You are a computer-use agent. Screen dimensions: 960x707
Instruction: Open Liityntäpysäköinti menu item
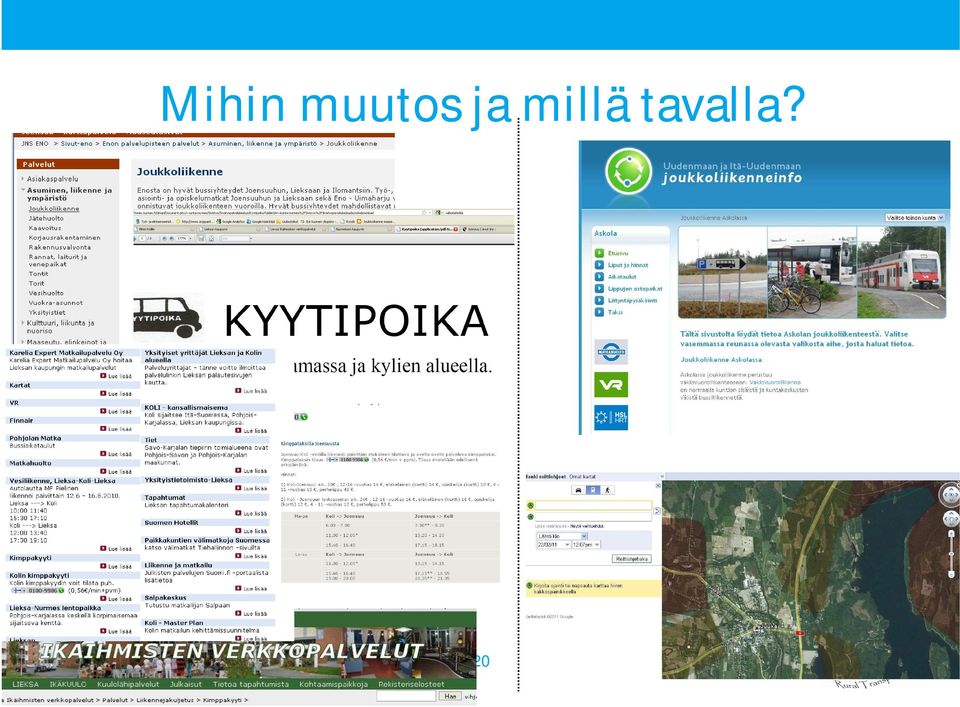[632, 300]
